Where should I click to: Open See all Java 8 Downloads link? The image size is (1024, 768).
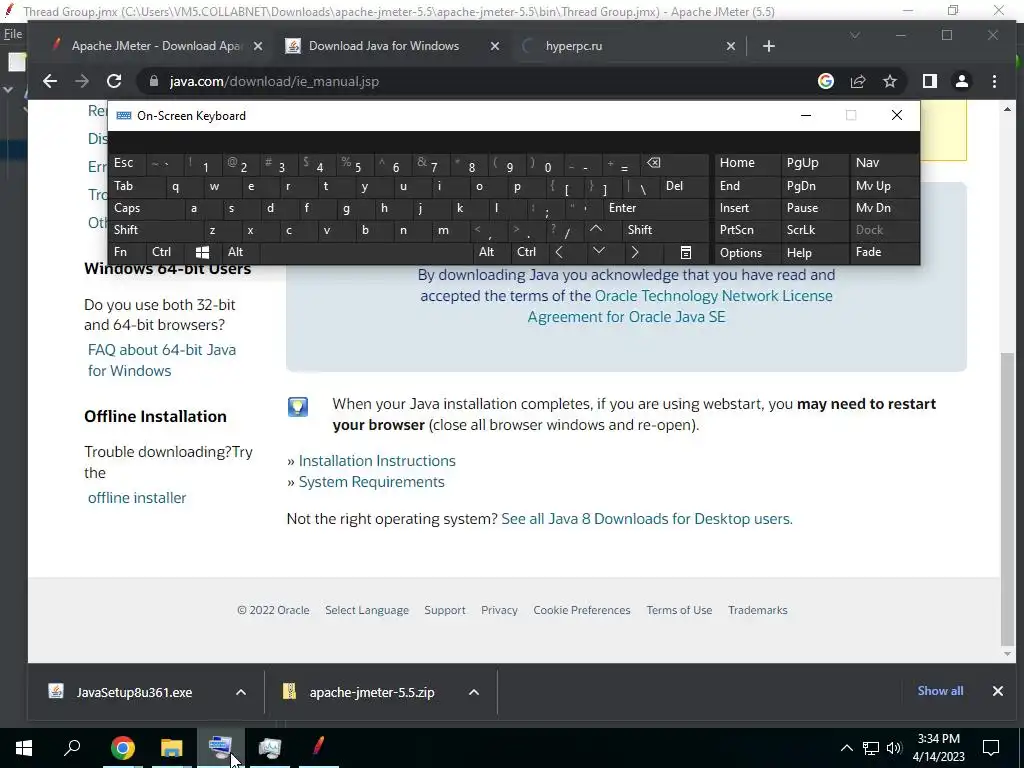pyautogui.click(x=647, y=519)
